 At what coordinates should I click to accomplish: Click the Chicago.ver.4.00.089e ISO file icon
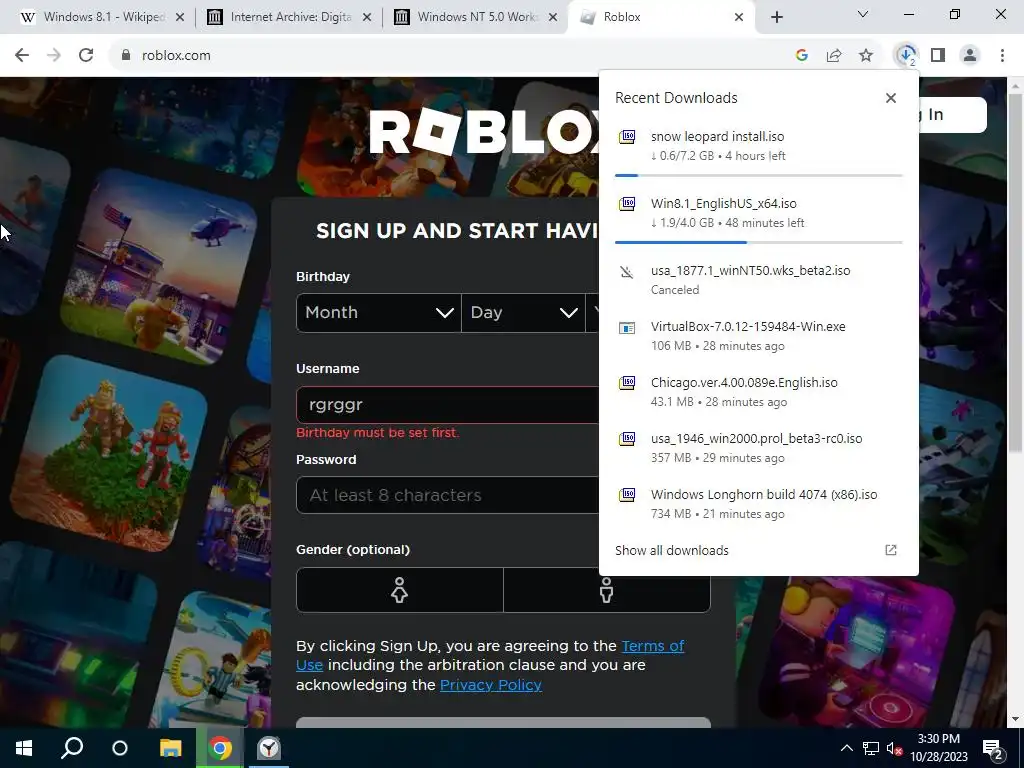(x=627, y=383)
